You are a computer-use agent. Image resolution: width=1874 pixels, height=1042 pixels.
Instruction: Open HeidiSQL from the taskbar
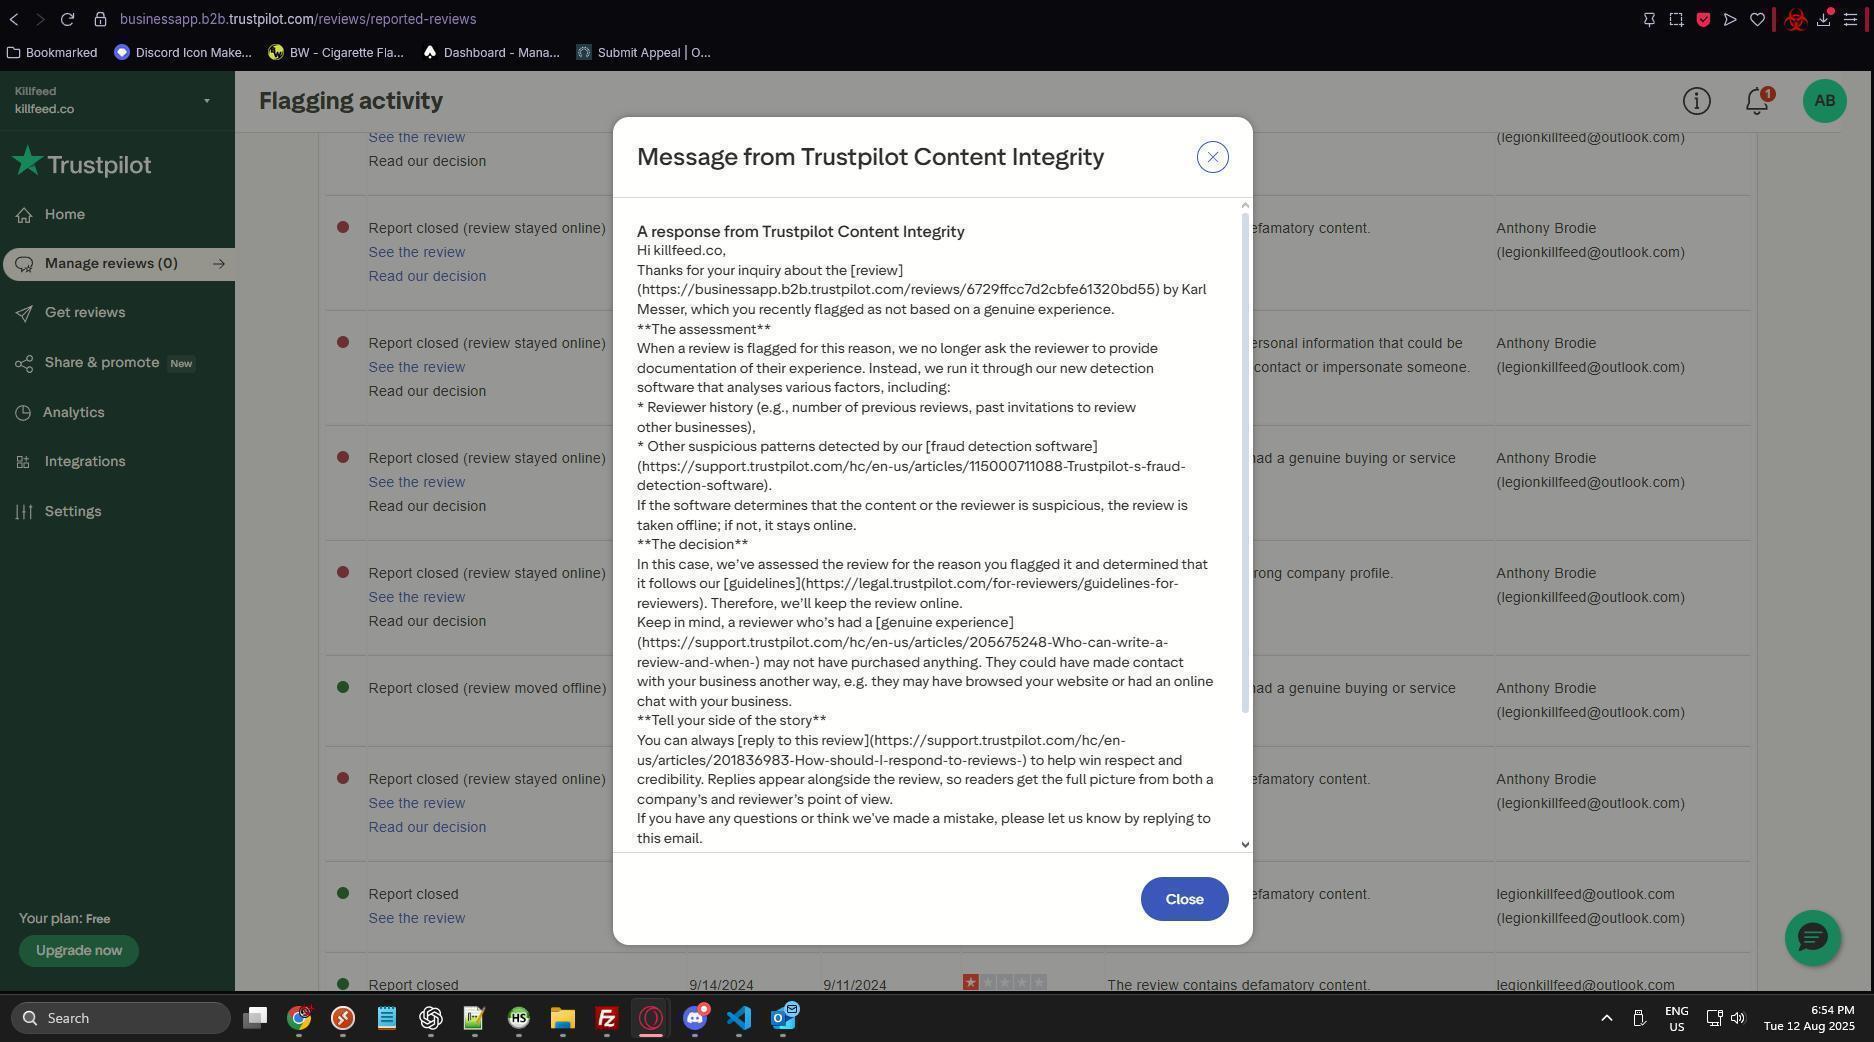(518, 1018)
